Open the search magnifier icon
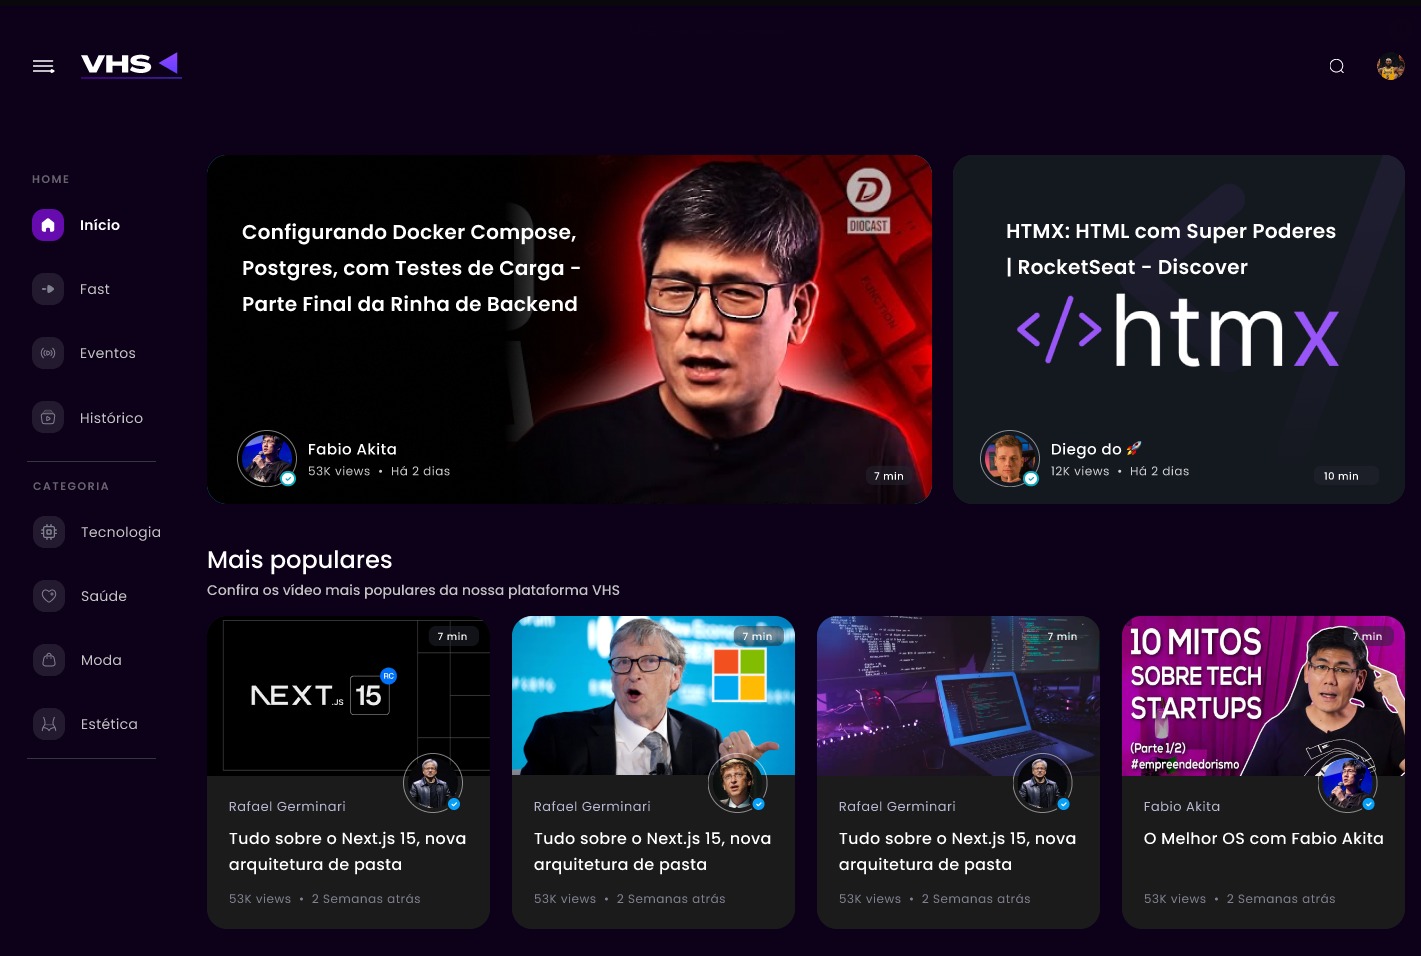Screen dimensions: 1421x956 coord(1336,66)
